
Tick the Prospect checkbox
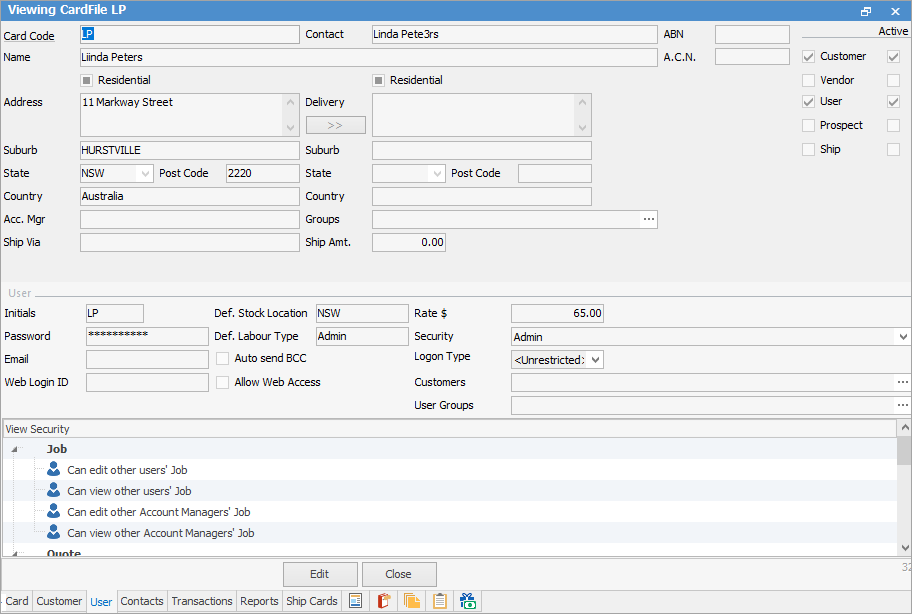(x=809, y=126)
